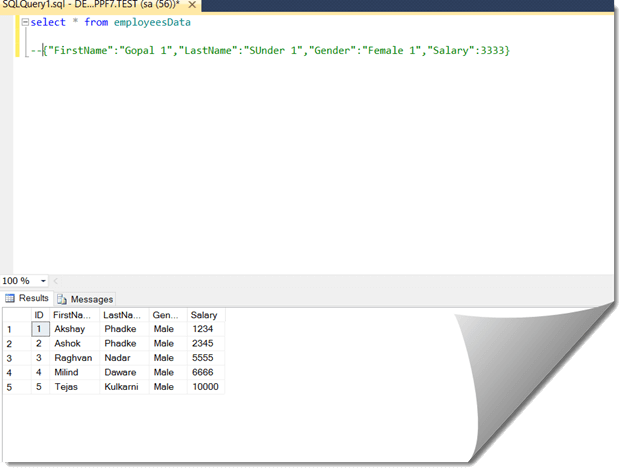Click the word 'select' in the query
Screen dimensions: 624x472
48,22
